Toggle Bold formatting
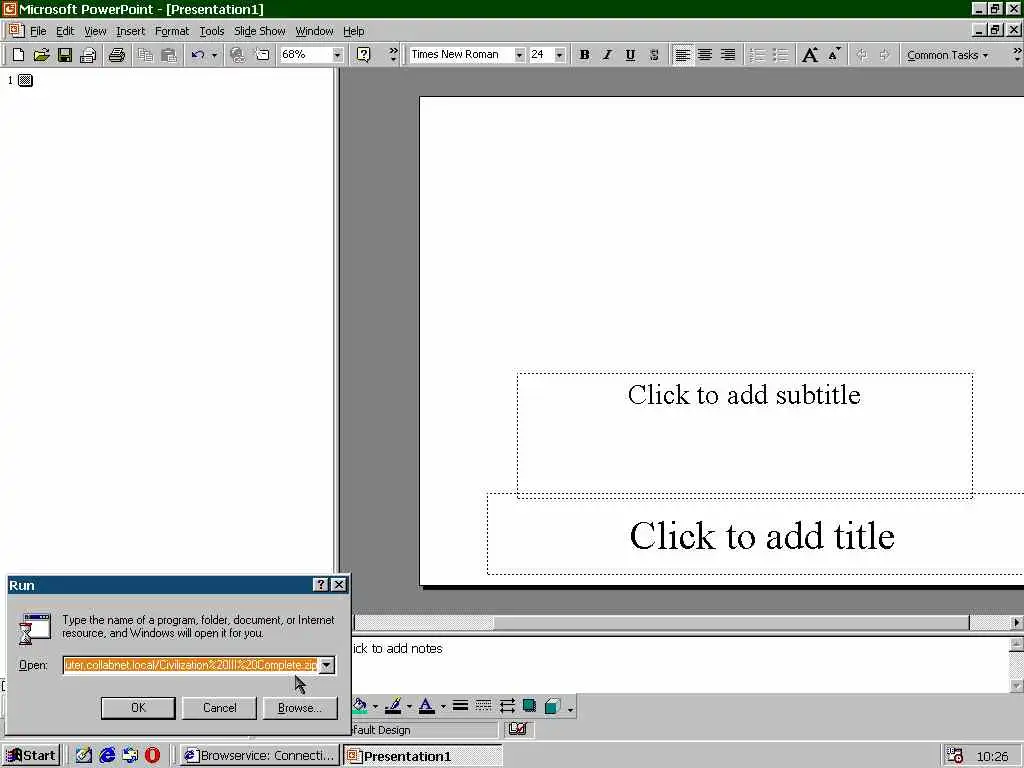The image size is (1024, 768). tap(584, 55)
